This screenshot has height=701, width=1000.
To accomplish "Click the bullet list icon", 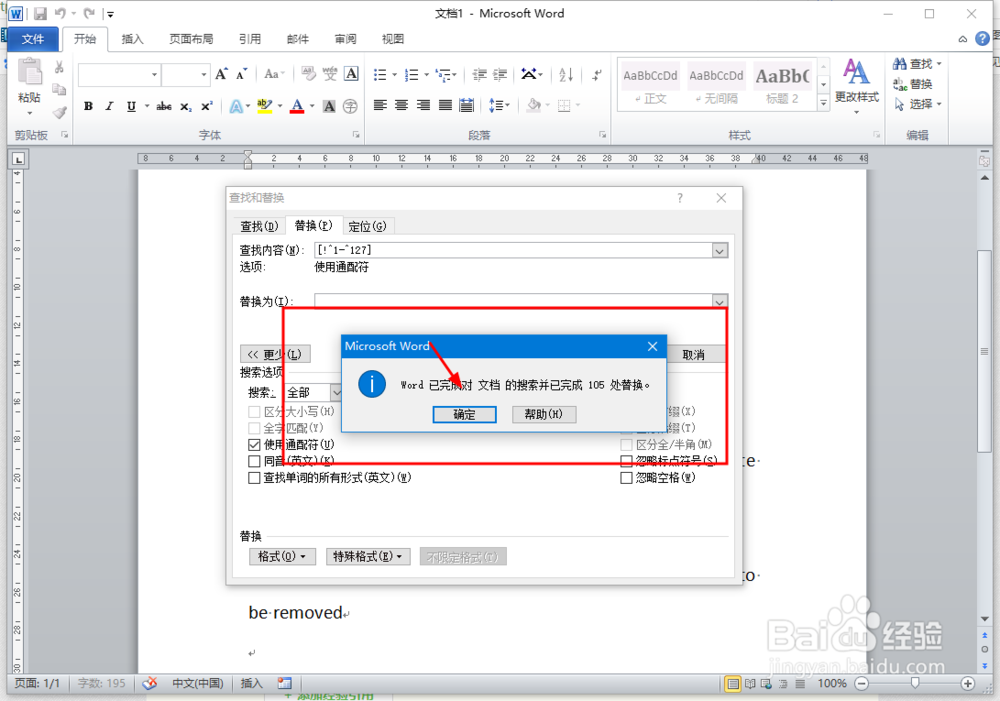I will (380, 75).
